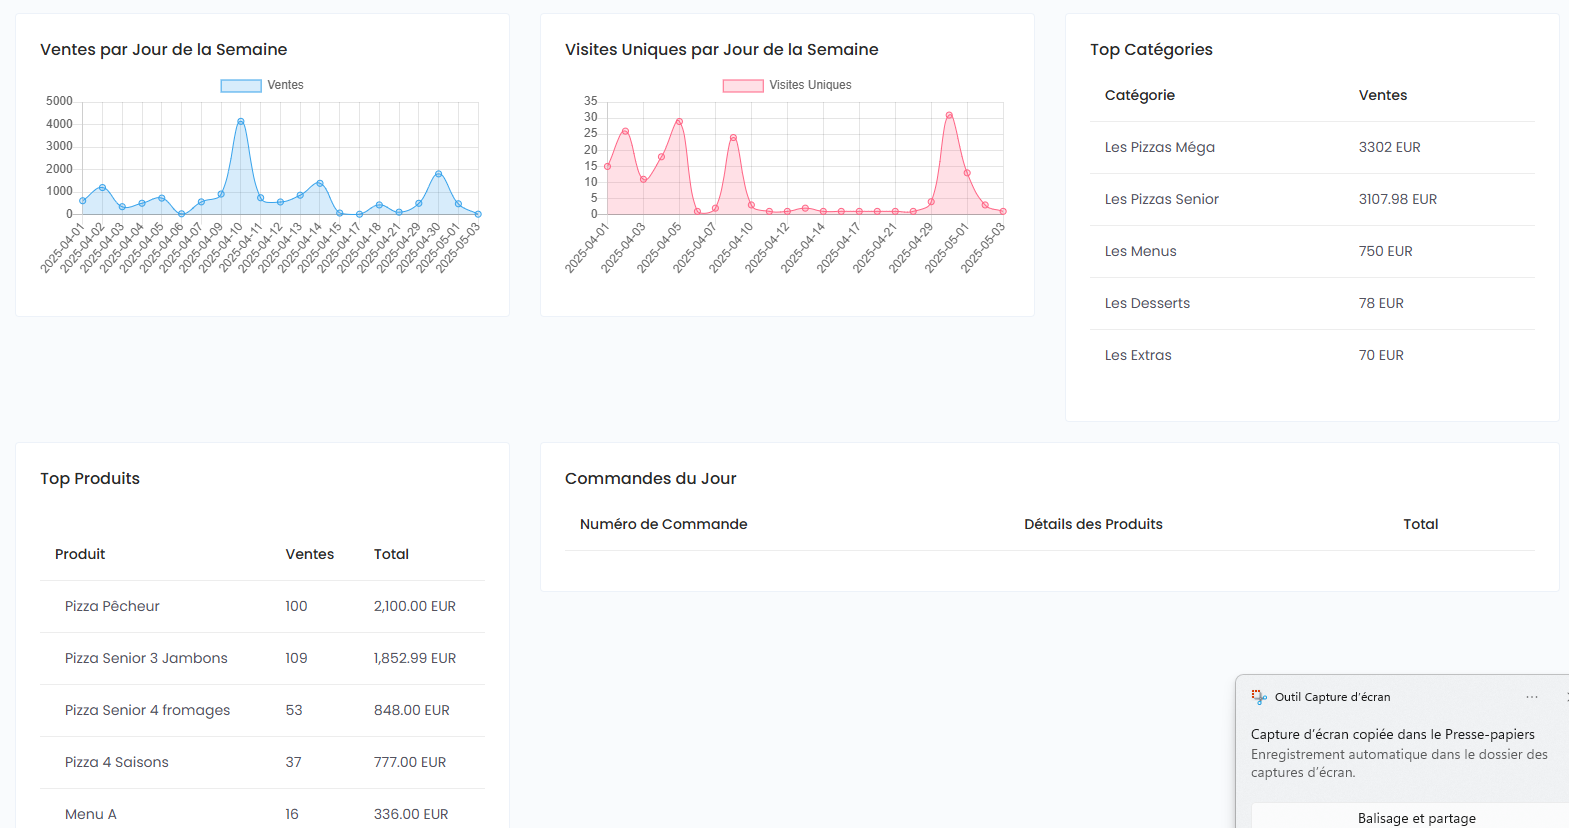Click the 'Détails des Produits' column header
The image size is (1569, 828).
[x=1093, y=524]
